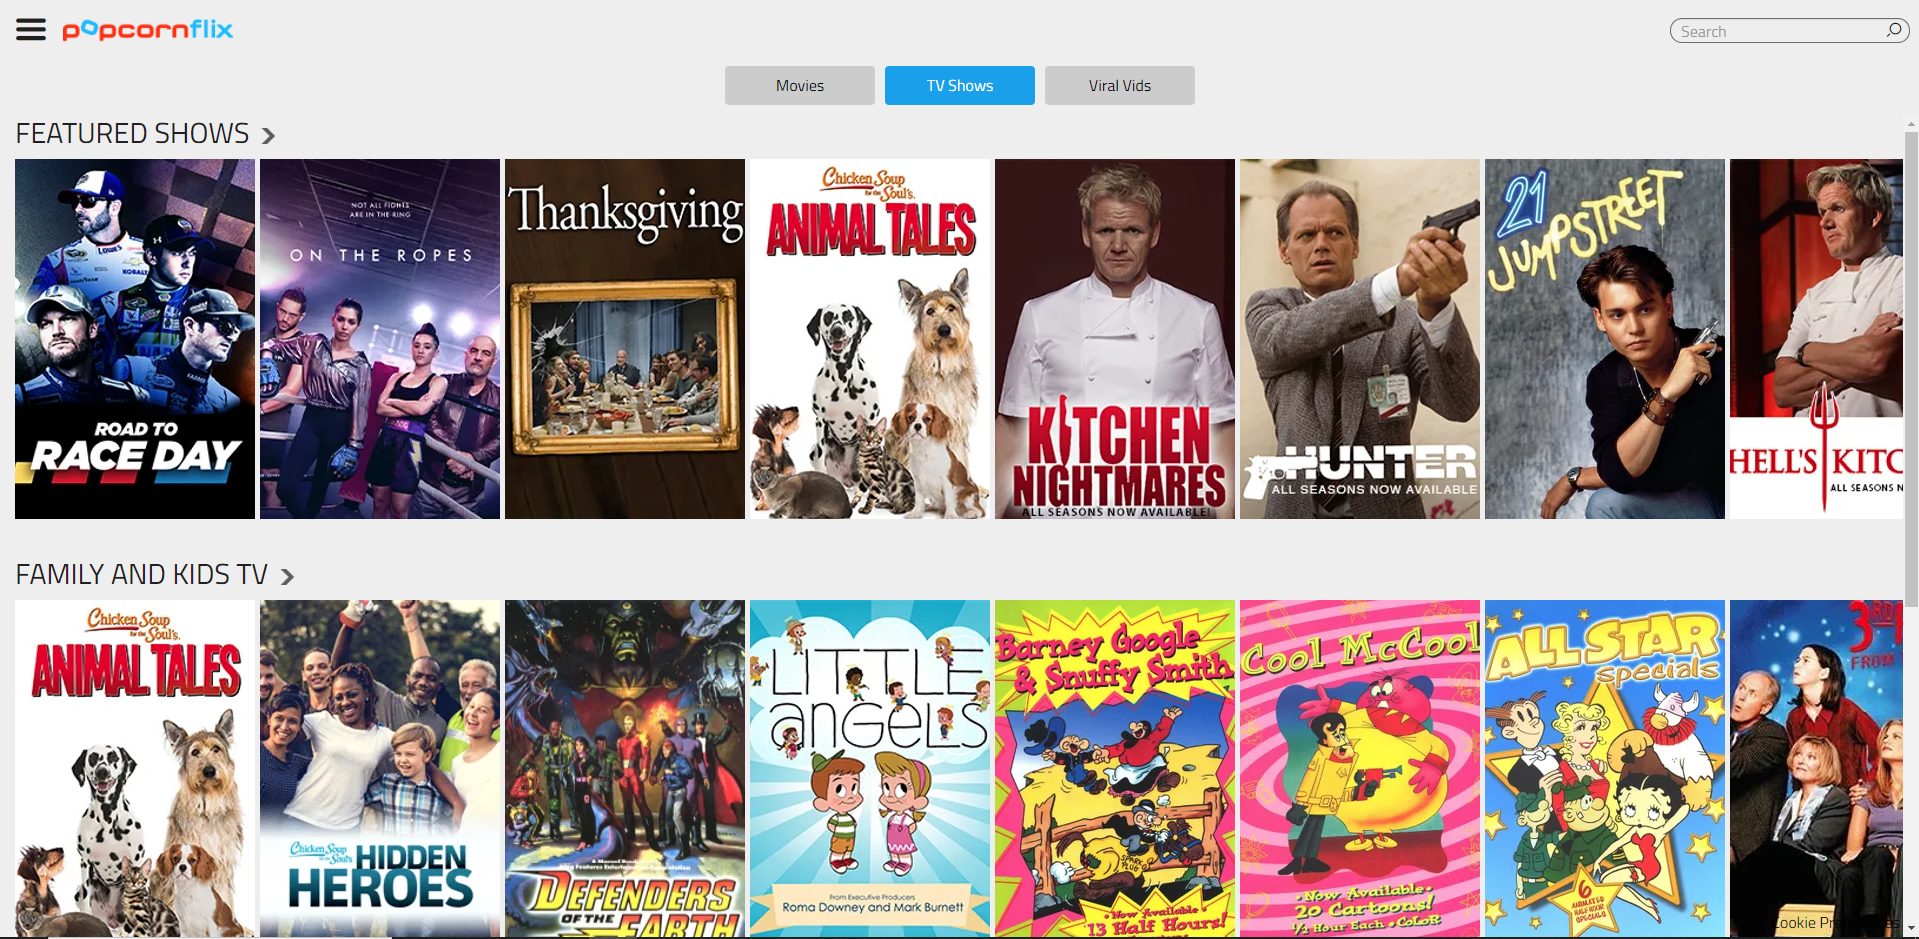
Task: Open Kitchen Nightmares poster
Action: tap(1115, 339)
